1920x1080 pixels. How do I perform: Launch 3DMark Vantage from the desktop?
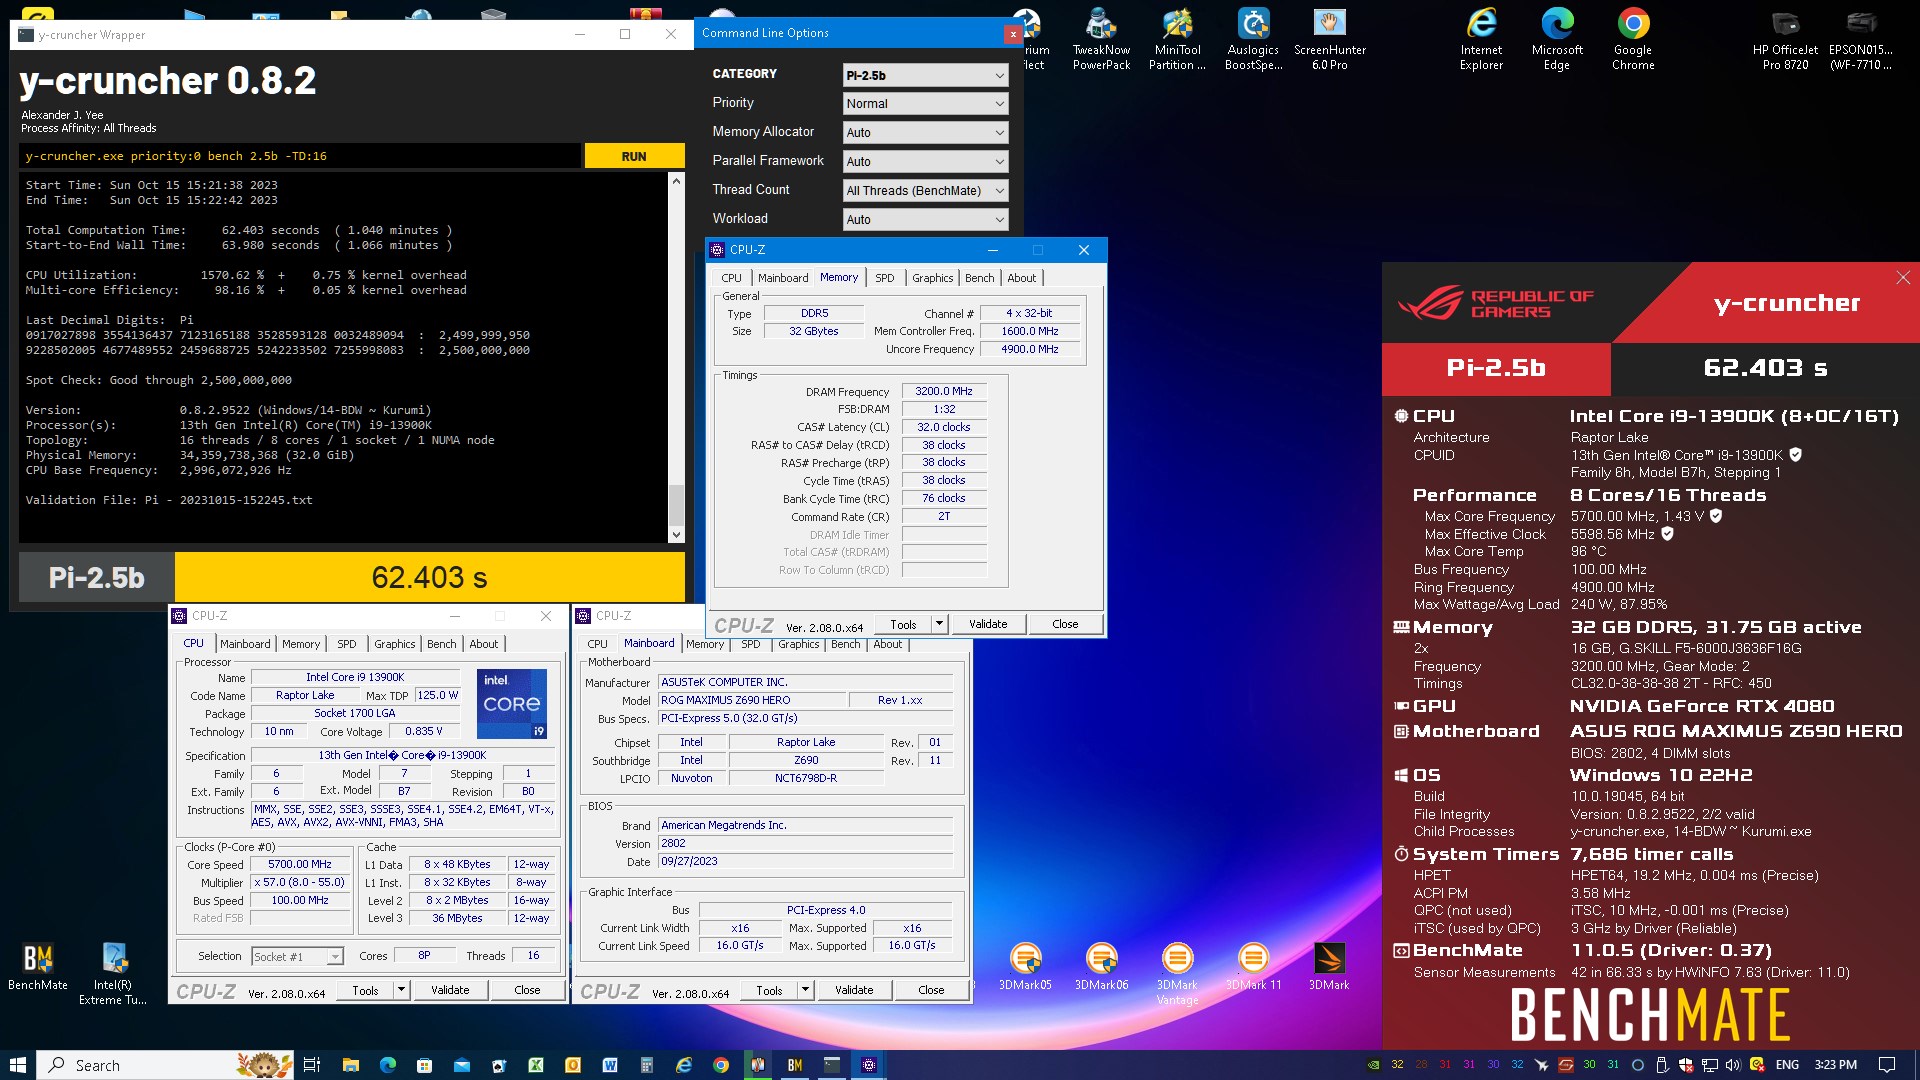[1177, 973]
